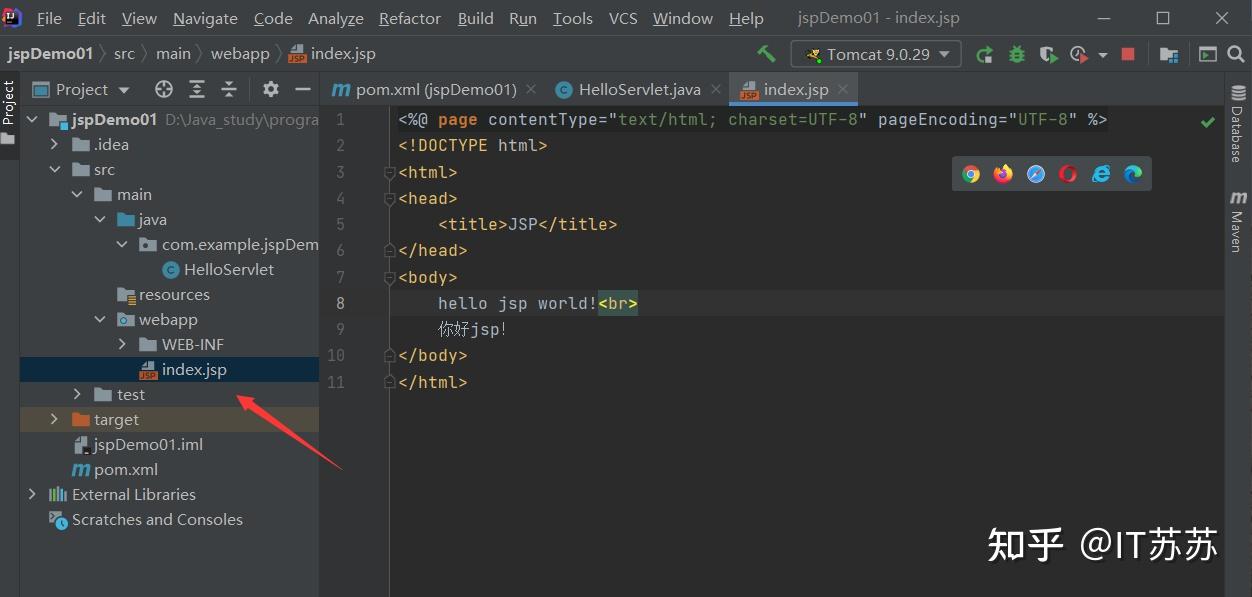
Task: Open page in Firefox browser icon
Action: [1003, 174]
